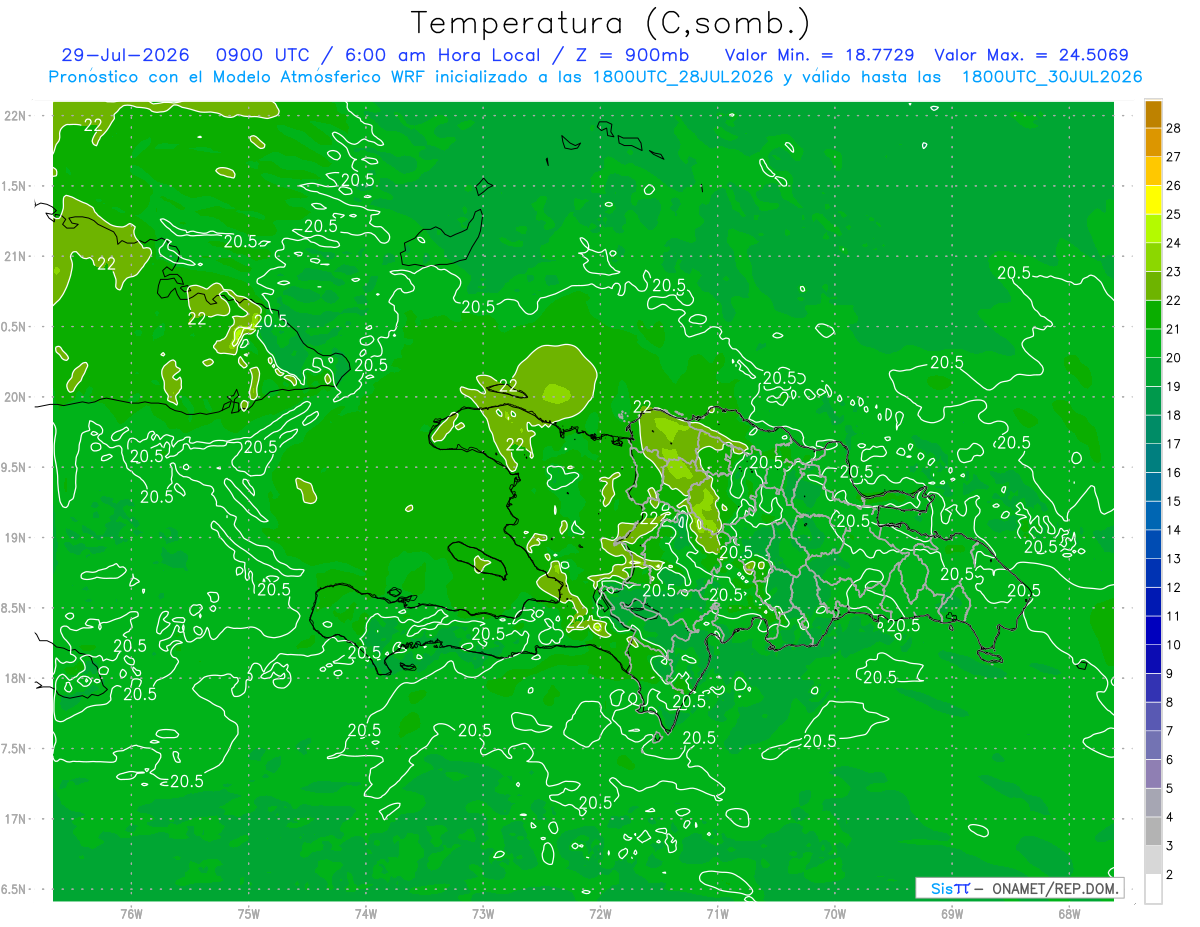Click the '74W' longitude axis label
The width and height of the screenshot is (1200, 927).
point(366,913)
